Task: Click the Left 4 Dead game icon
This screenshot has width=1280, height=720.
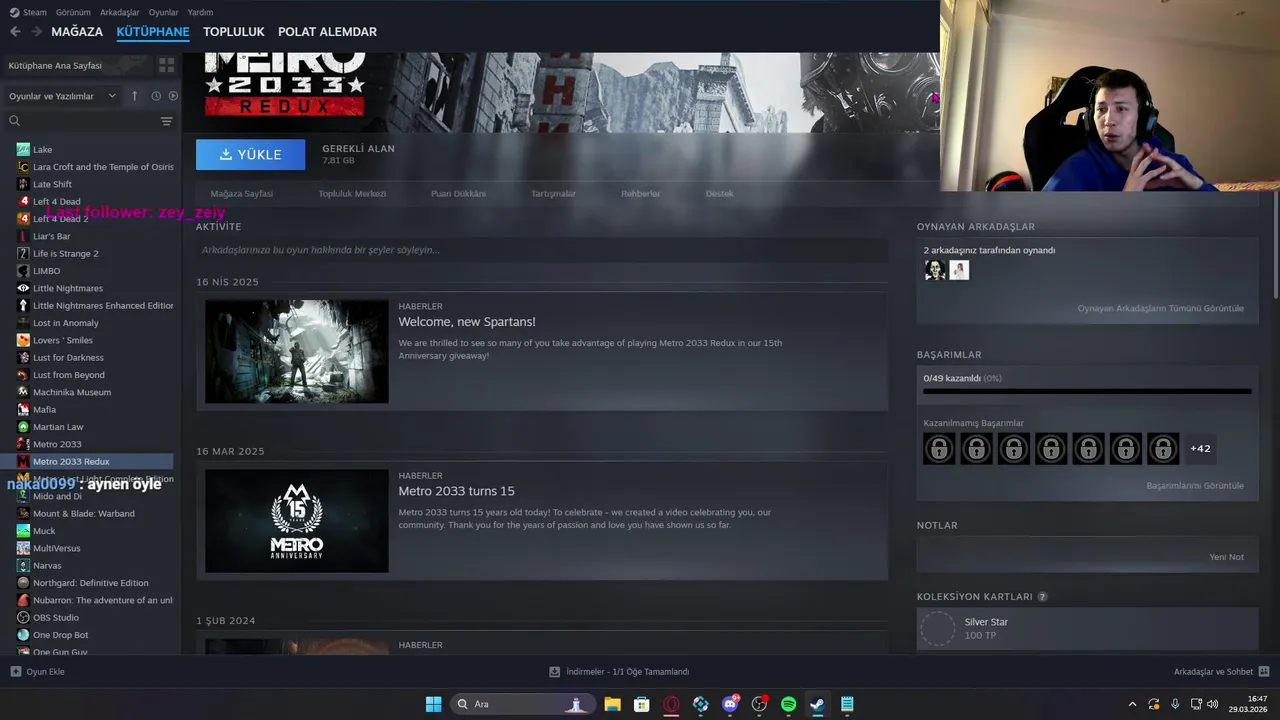Action: [x=23, y=201]
